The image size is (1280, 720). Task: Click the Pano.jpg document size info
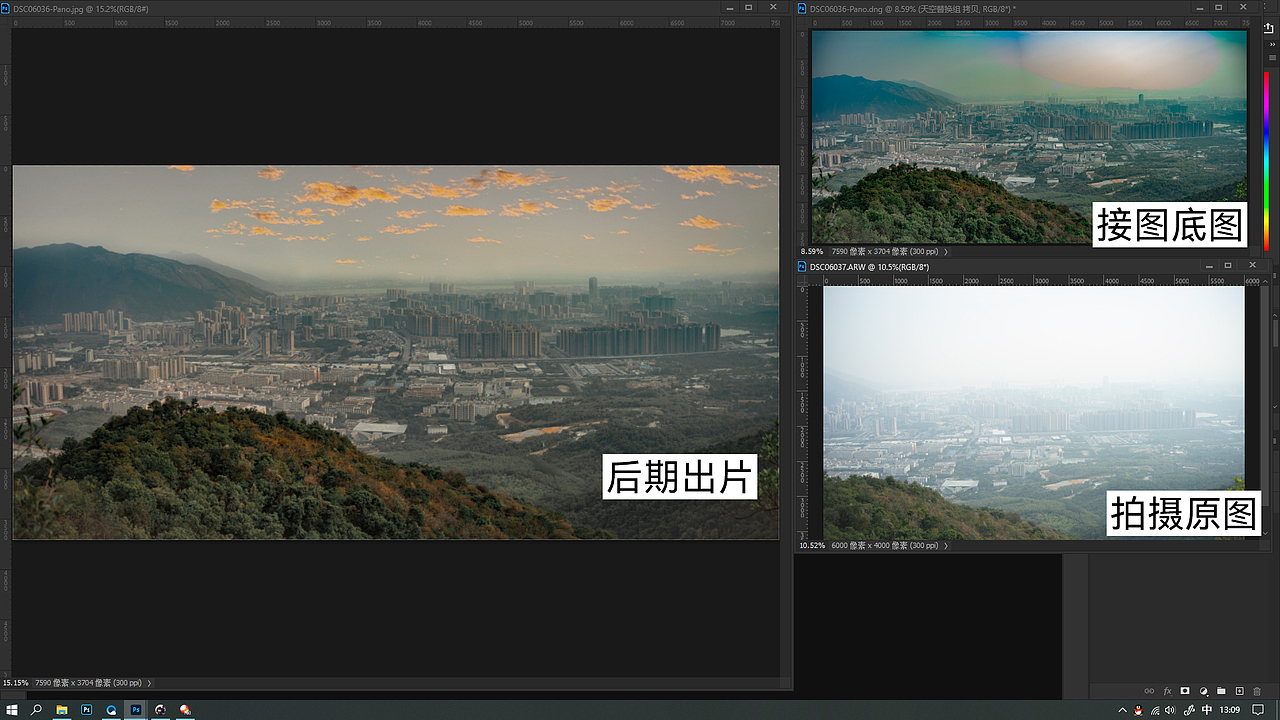pyautogui.click(x=88, y=683)
